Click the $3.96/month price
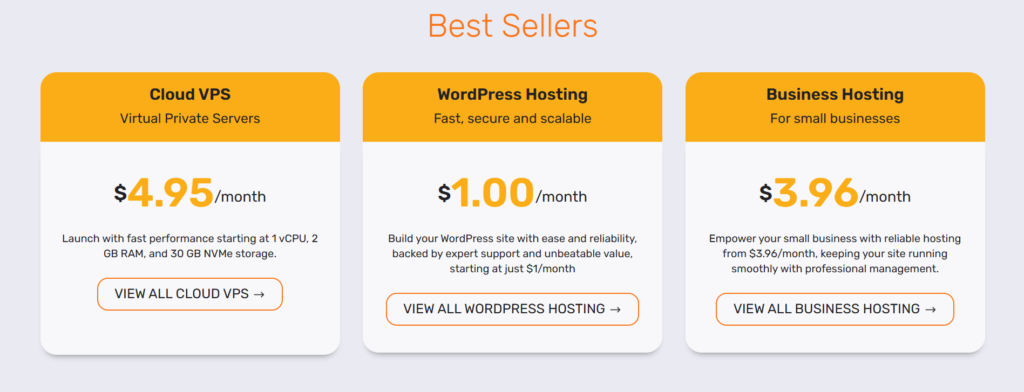This screenshot has height=392, width=1024. [835, 193]
